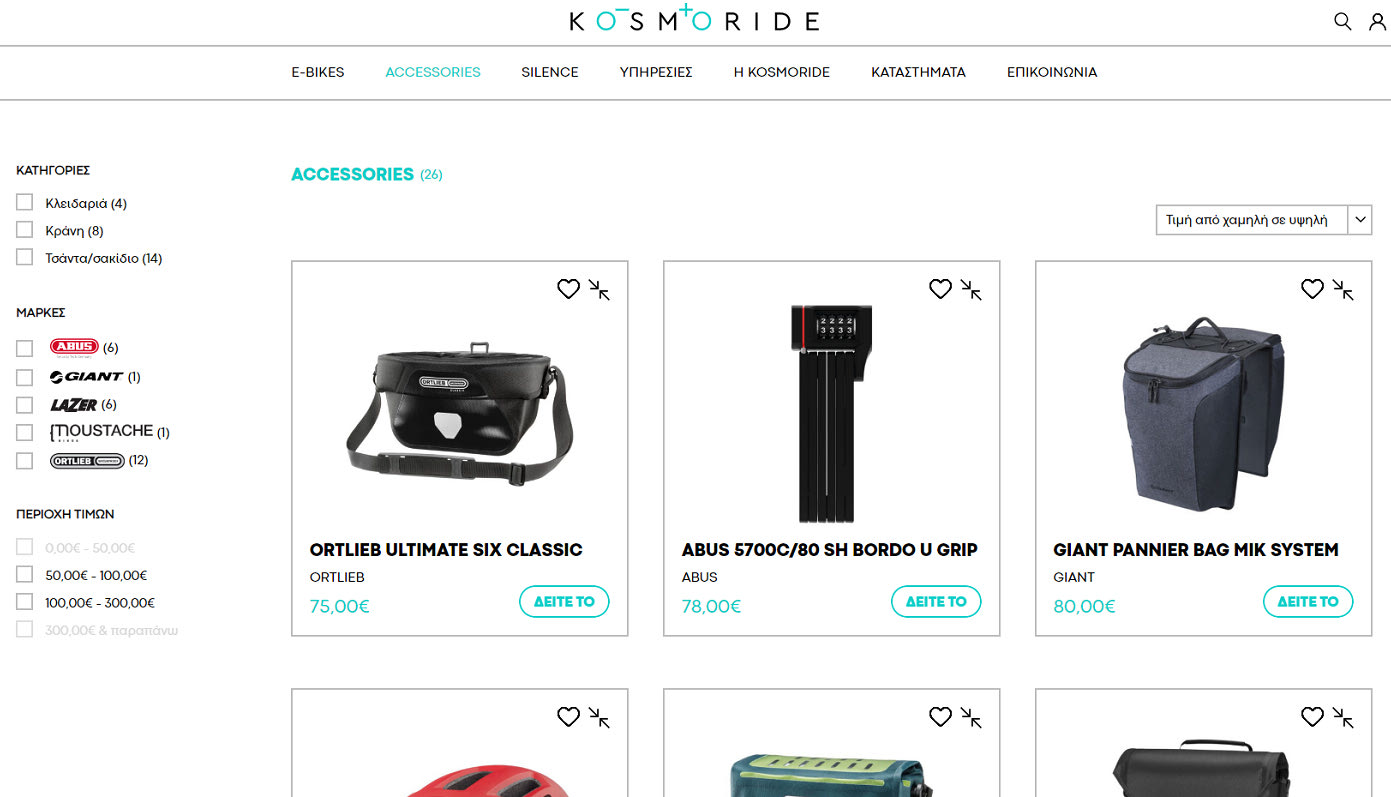
Task: Click compare arrows on Giant Pannier Bag
Action: [1343, 289]
